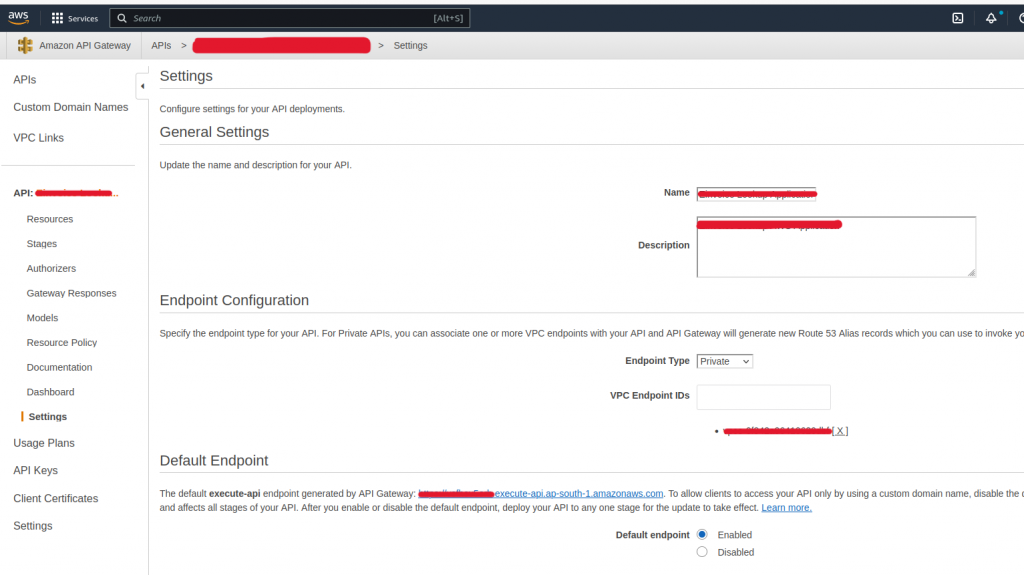
Task: Open the Endpoint Type dropdown
Action: [x=724, y=361]
